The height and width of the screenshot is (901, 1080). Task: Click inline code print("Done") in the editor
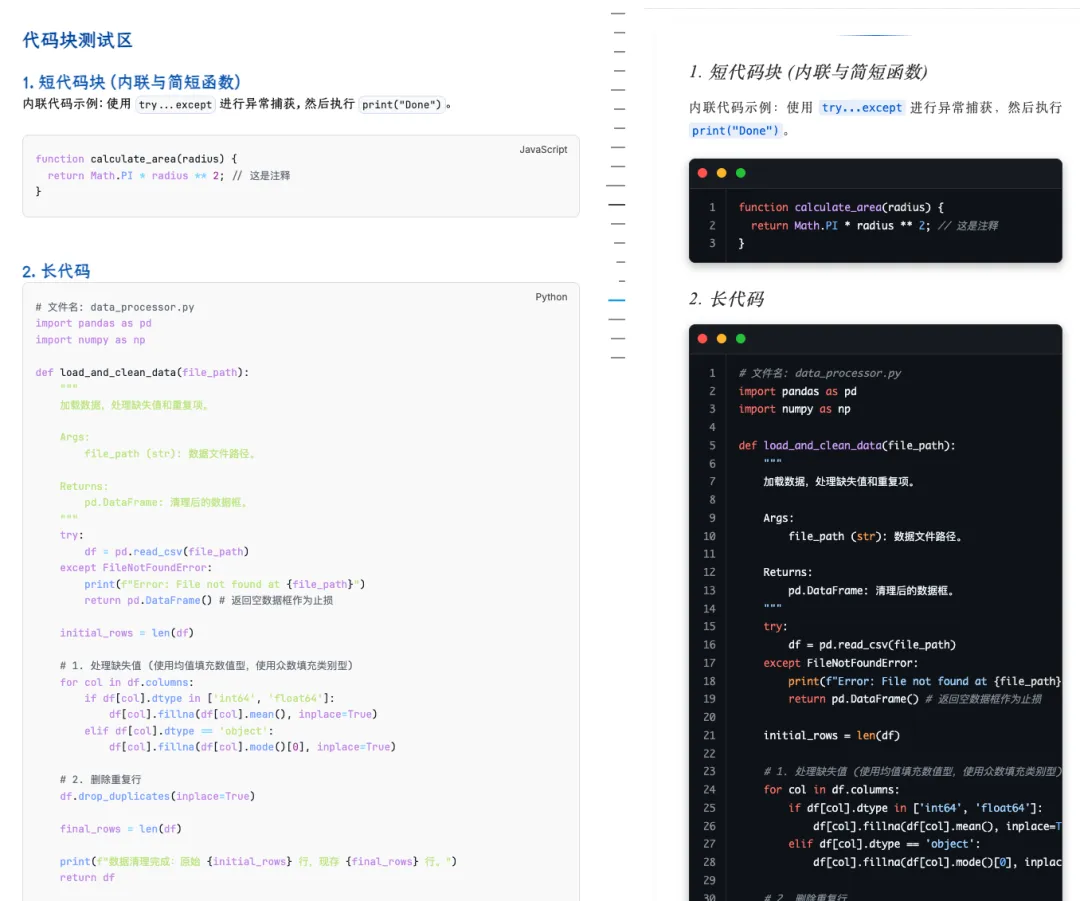point(402,105)
